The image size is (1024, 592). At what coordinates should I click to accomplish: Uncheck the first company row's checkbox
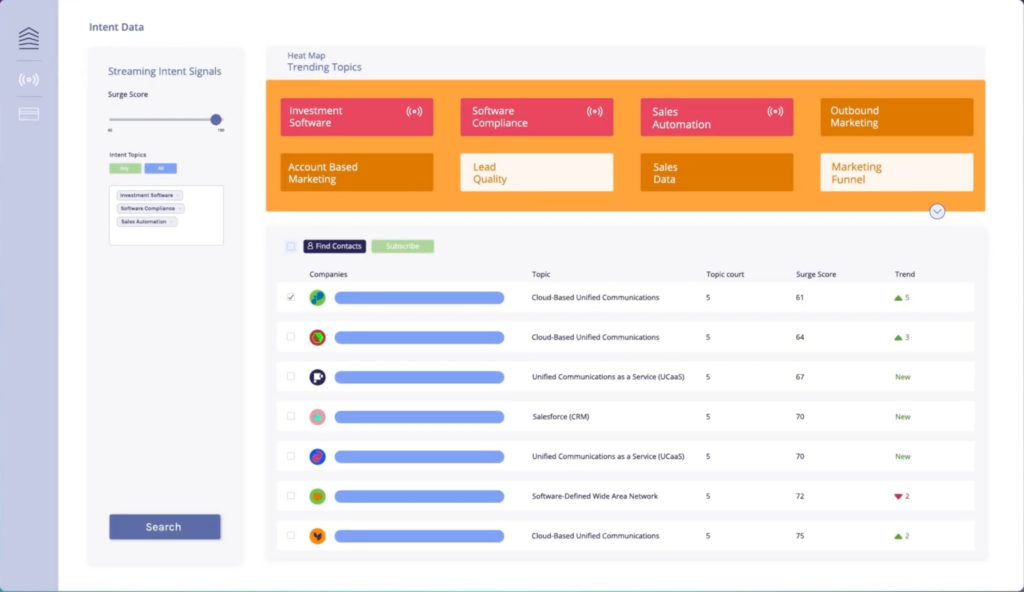coord(291,297)
